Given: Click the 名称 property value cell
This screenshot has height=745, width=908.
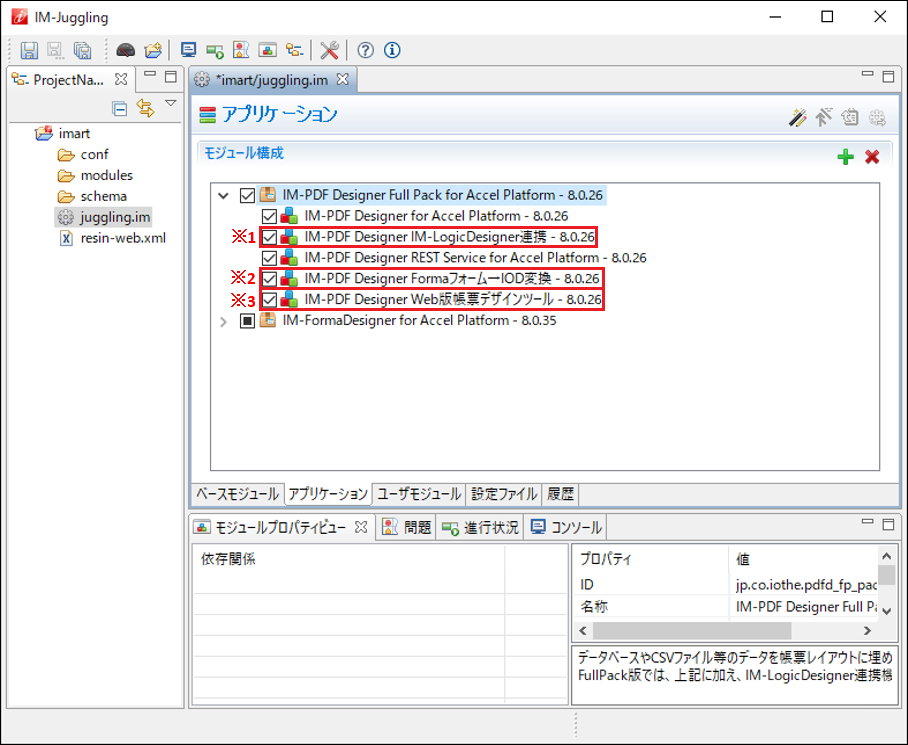Looking at the screenshot, I should point(805,607).
